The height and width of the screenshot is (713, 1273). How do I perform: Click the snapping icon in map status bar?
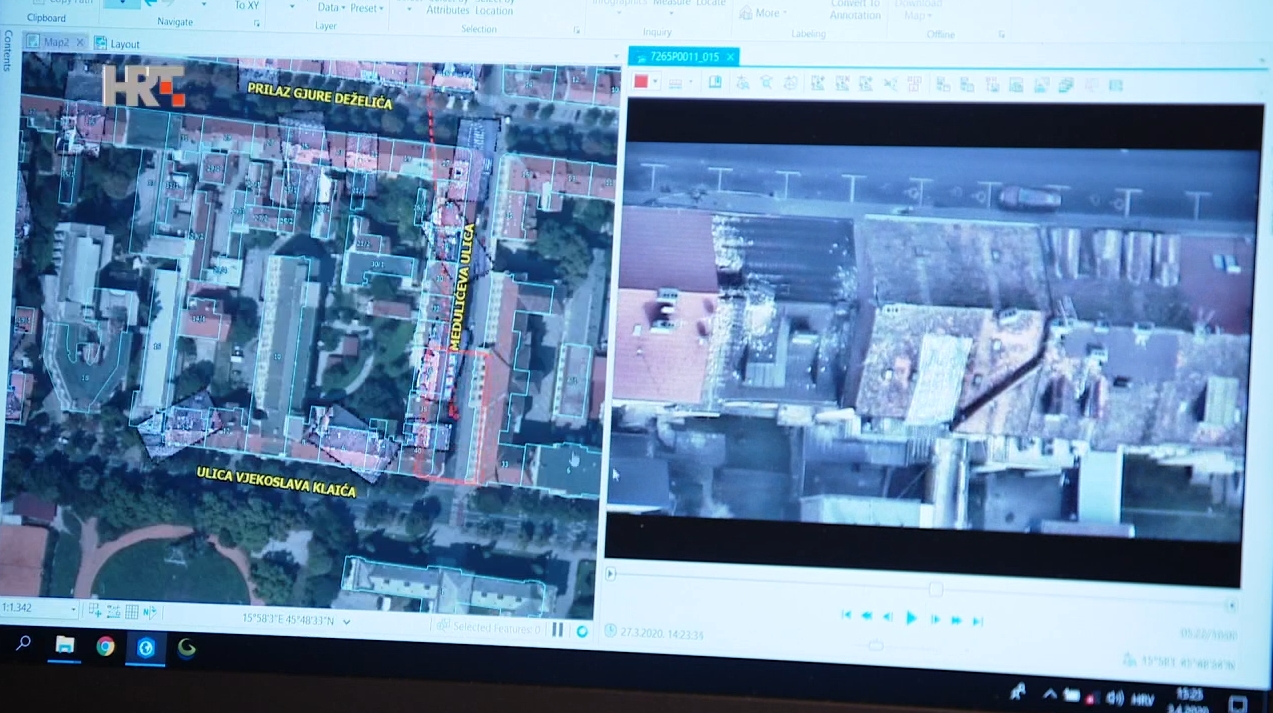coord(95,610)
